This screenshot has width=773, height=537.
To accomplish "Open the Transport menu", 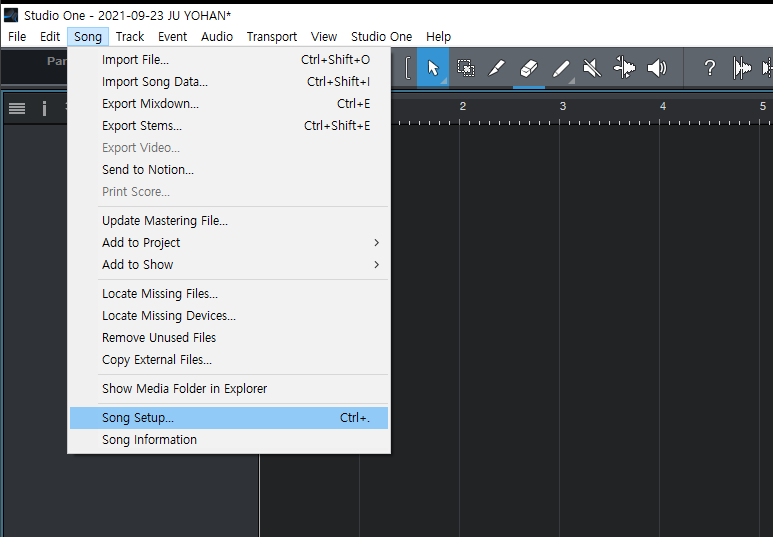I will (x=272, y=36).
